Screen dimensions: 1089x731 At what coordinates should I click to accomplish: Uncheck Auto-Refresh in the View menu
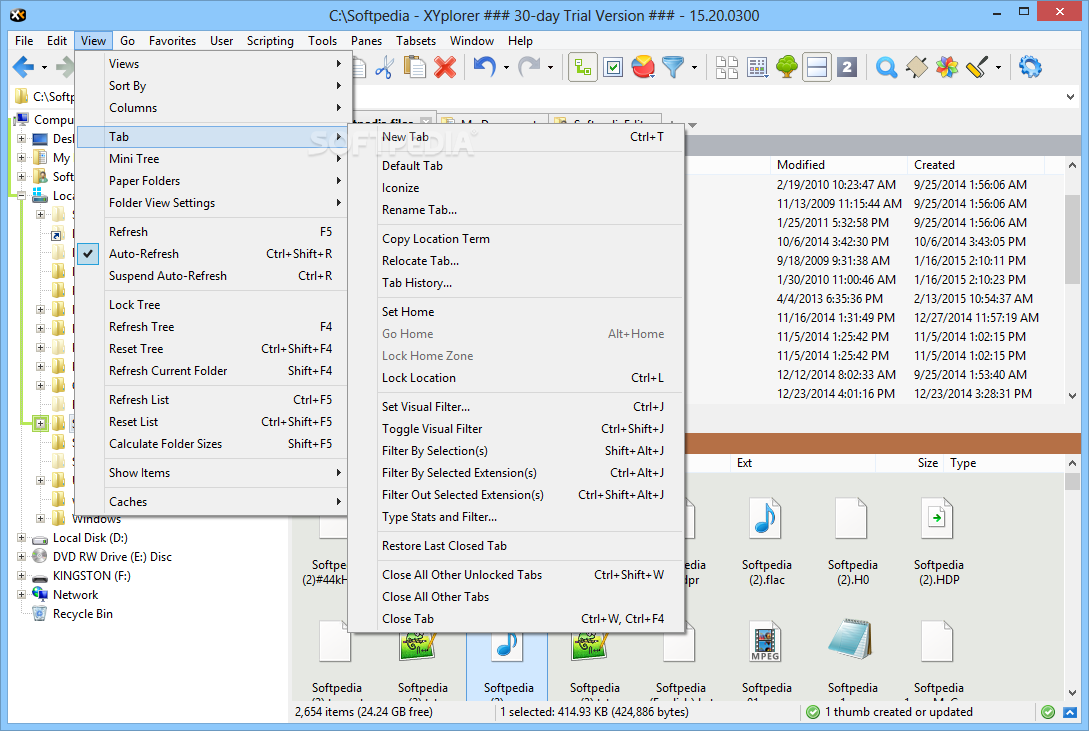[x=211, y=254]
